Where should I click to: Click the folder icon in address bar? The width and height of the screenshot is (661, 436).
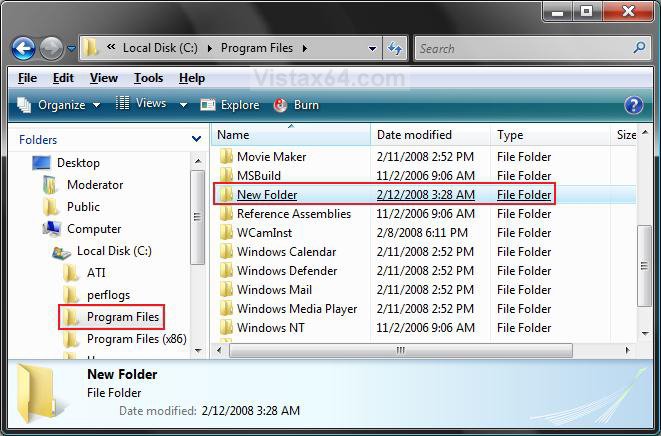[x=90, y=48]
